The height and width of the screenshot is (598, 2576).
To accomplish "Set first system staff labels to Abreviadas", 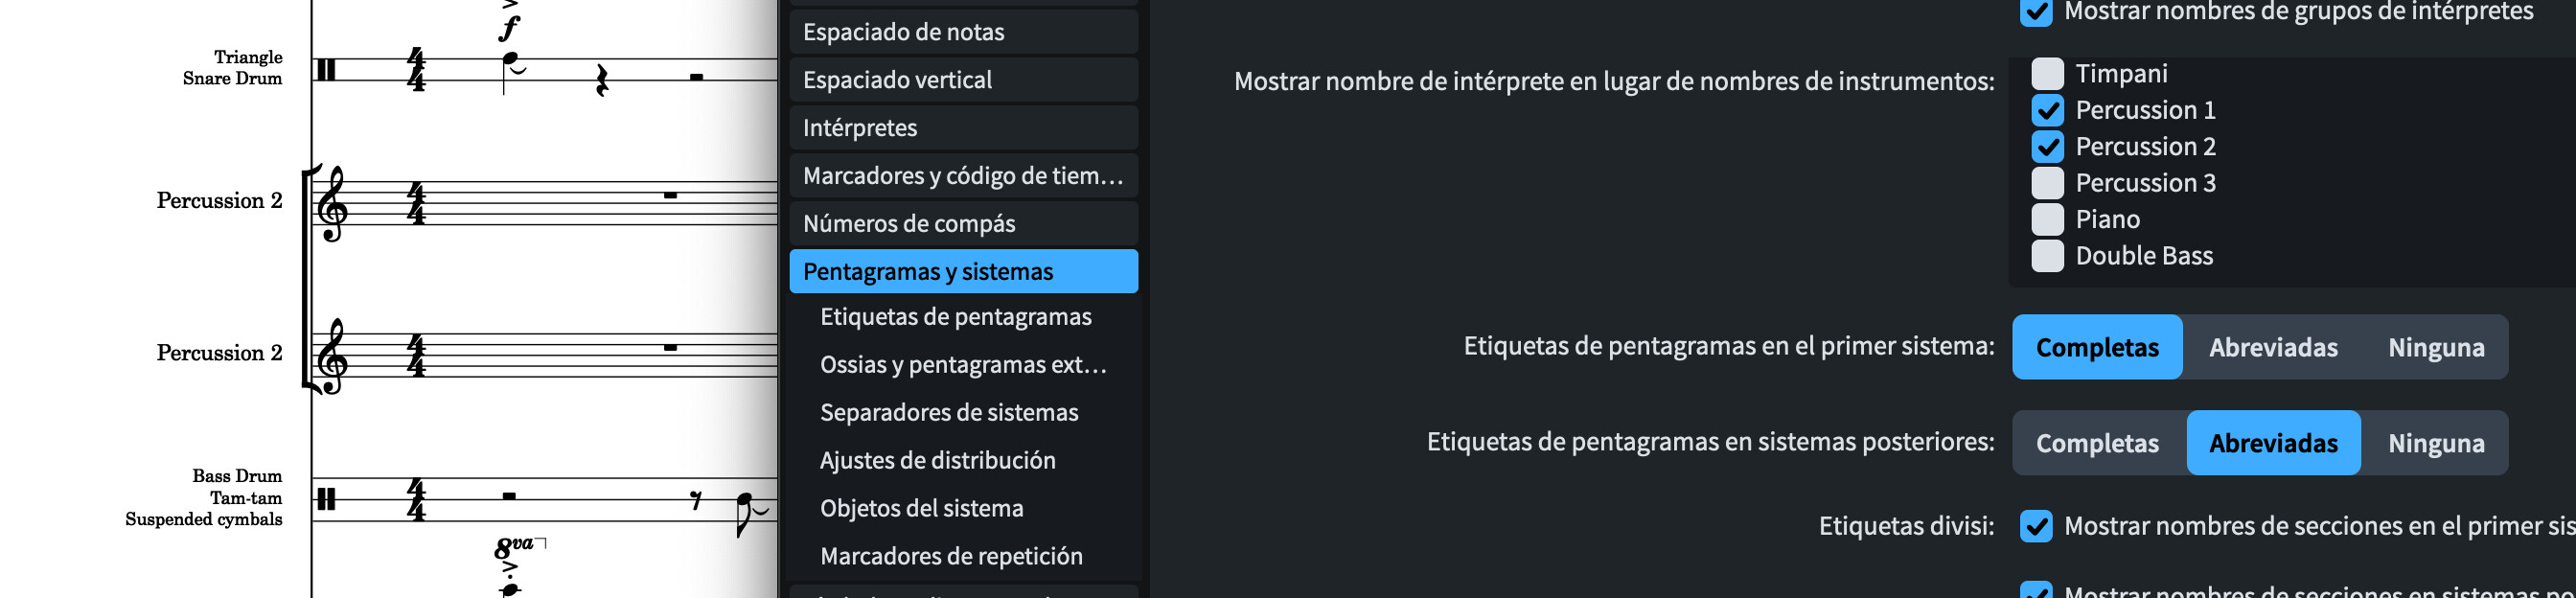I will pyautogui.click(x=2273, y=348).
